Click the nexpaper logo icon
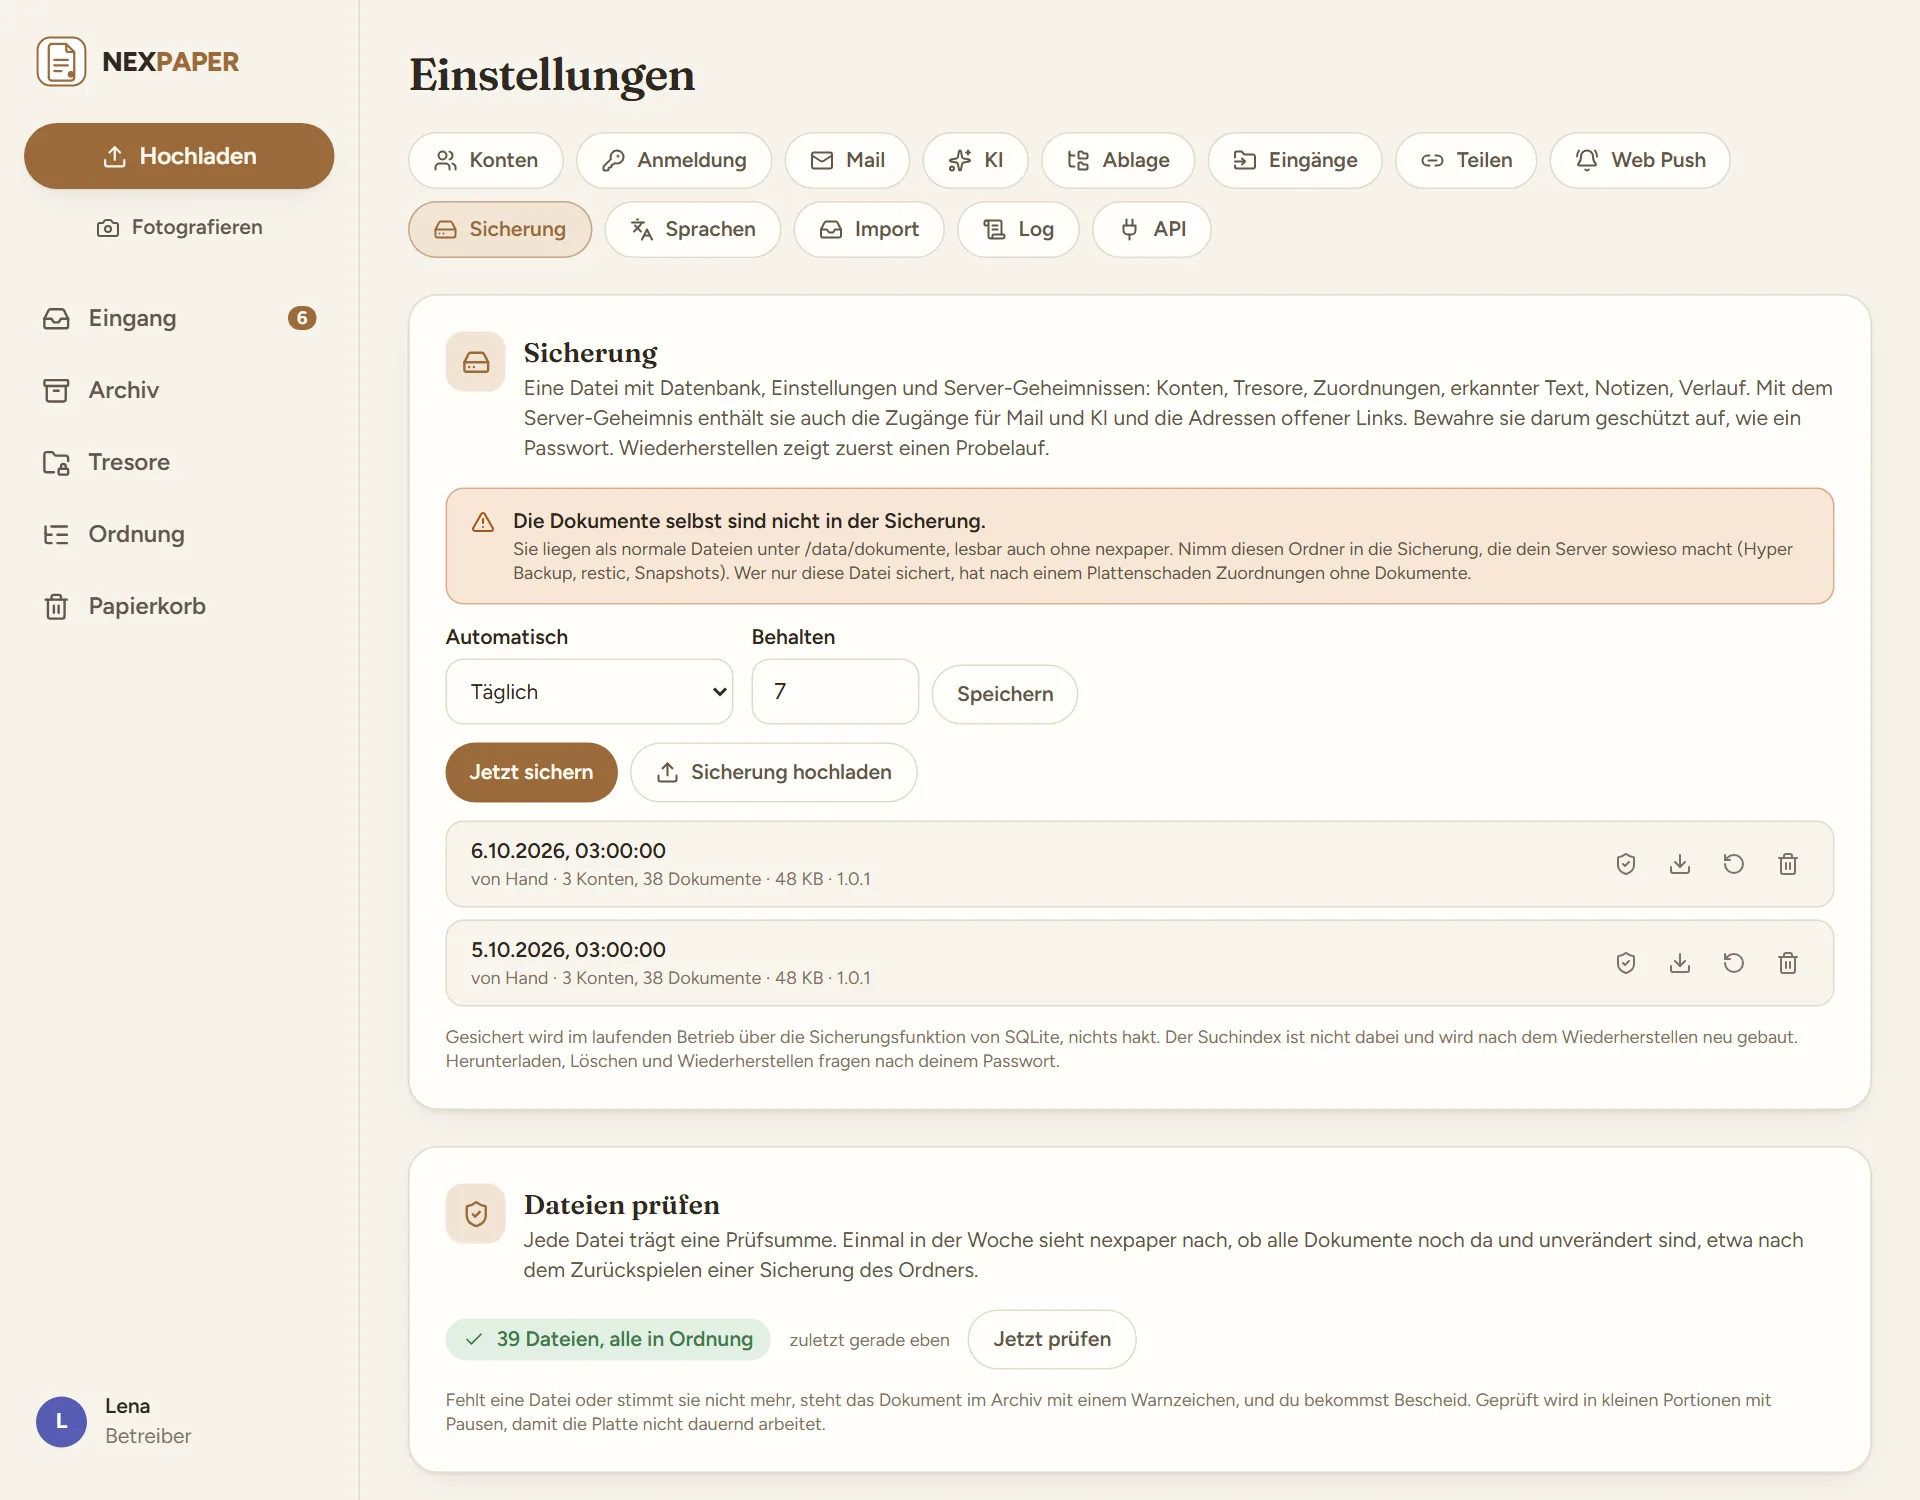Image resolution: width=1920 pixels, height=1500 pixels. (x=61, y=62)
